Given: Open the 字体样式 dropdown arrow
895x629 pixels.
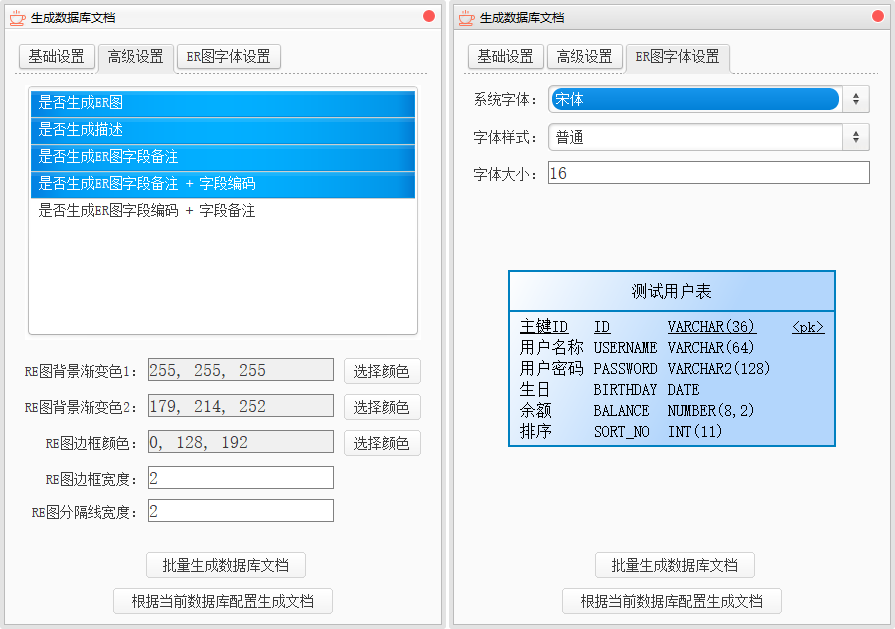Looking at the screenshot, I should (856, 137).
